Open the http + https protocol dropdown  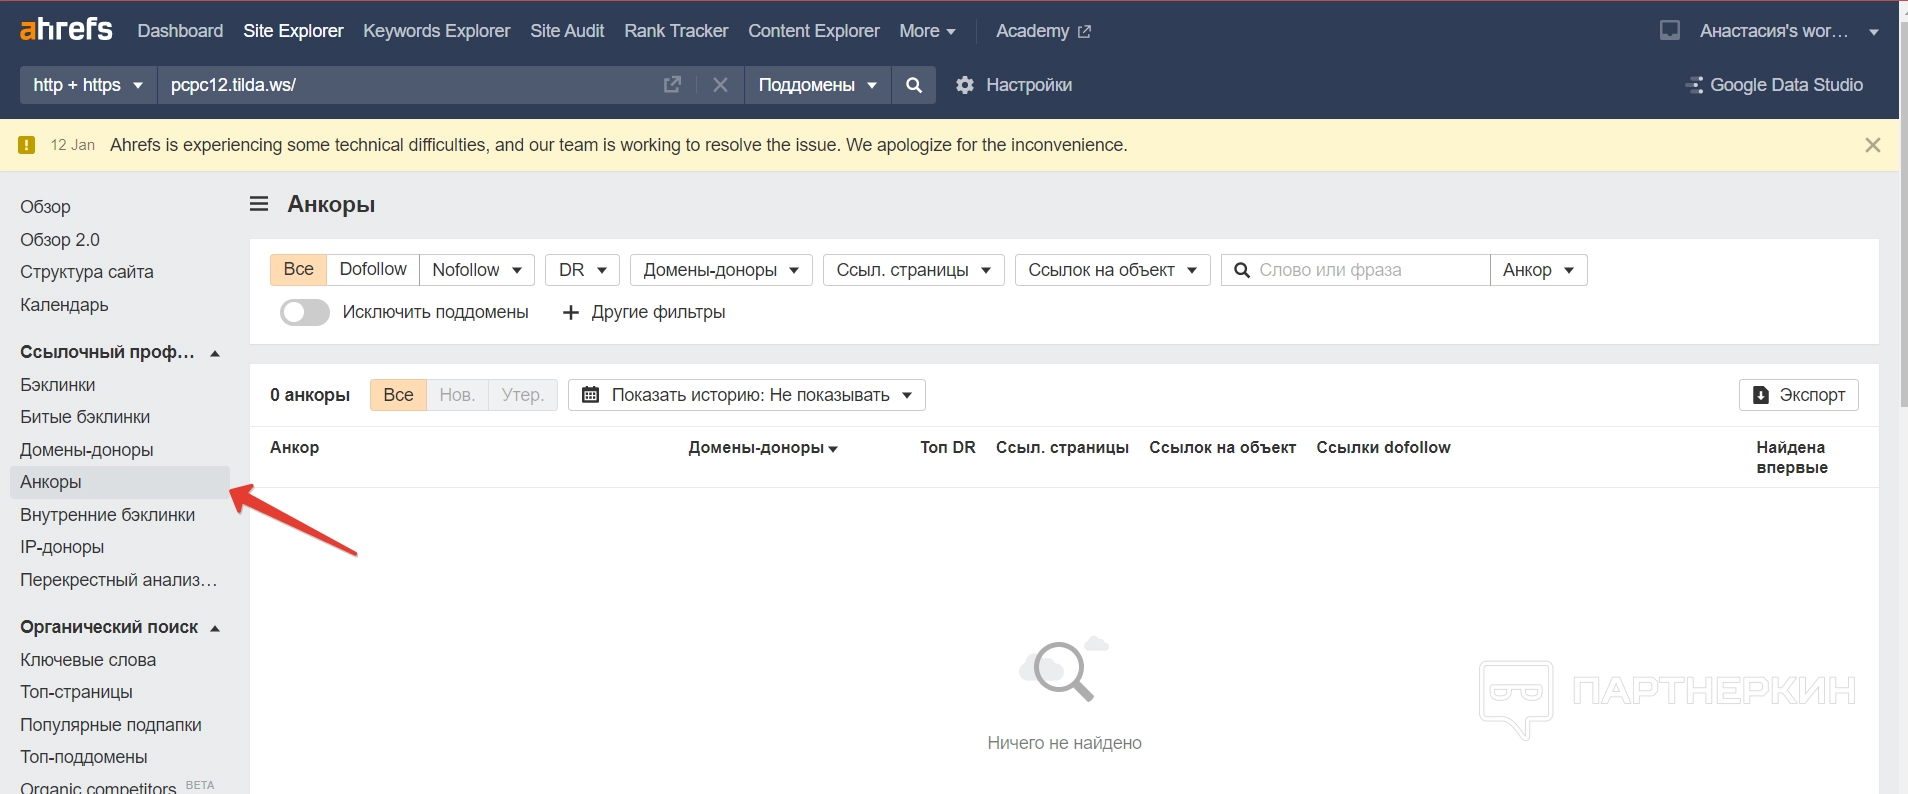coord(88,85)
